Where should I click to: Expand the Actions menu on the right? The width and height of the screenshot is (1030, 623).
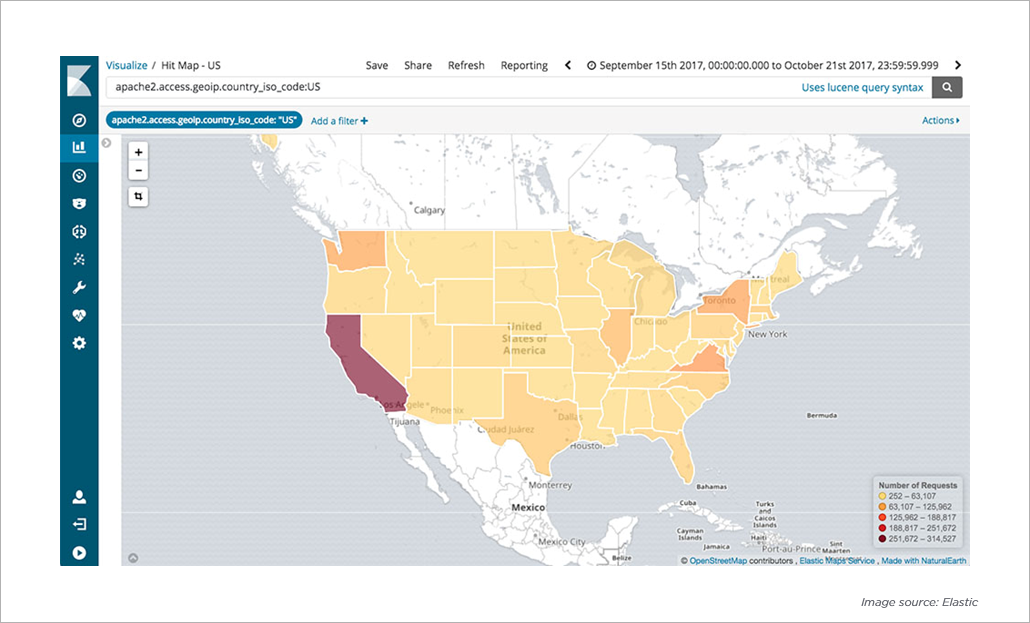[x=938, y=119]
